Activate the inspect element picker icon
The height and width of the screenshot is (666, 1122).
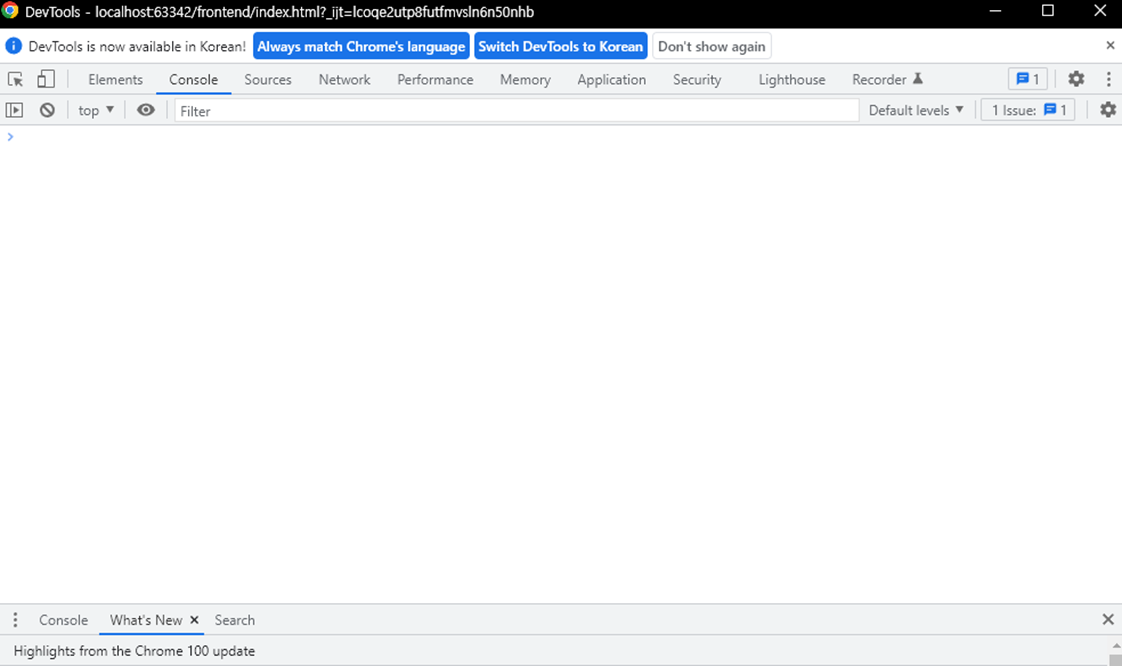[15, 79]
